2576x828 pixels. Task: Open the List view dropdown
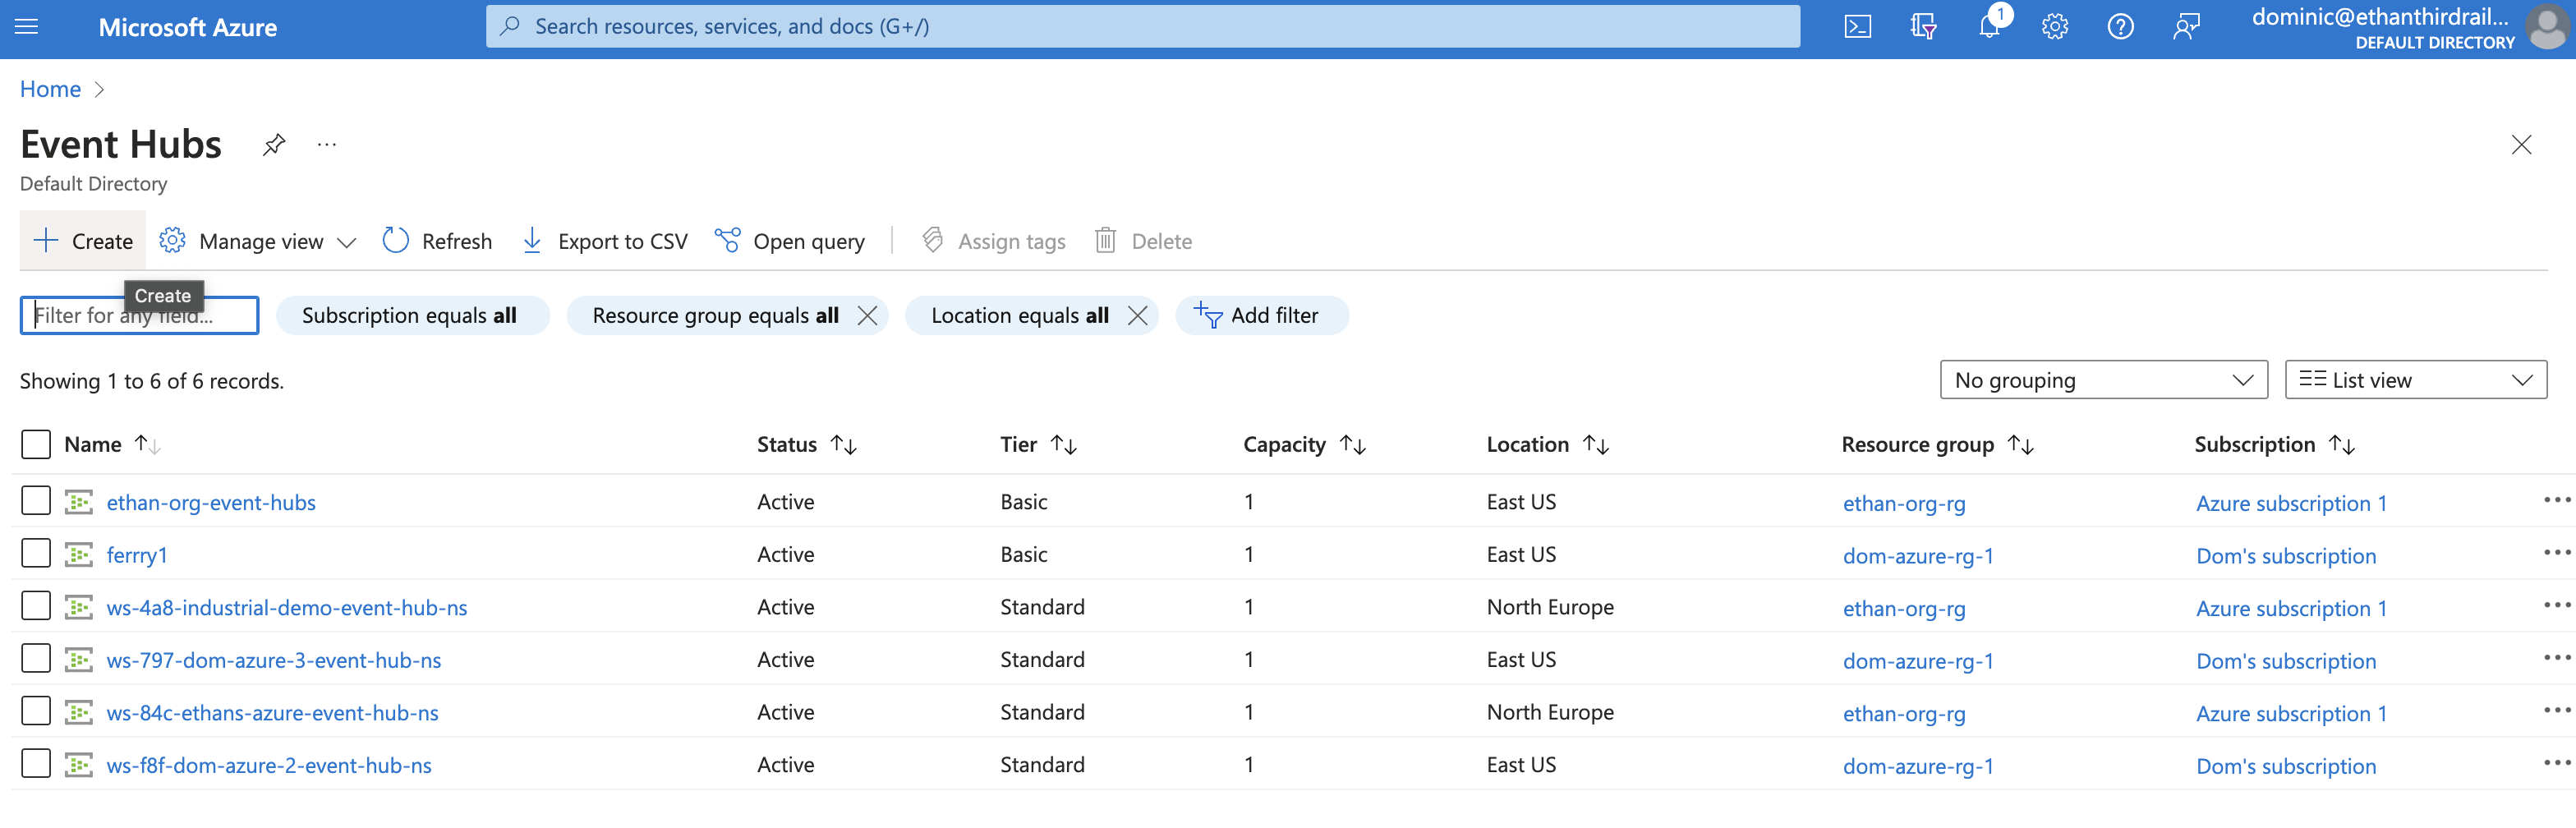(x=2415, y=379)
